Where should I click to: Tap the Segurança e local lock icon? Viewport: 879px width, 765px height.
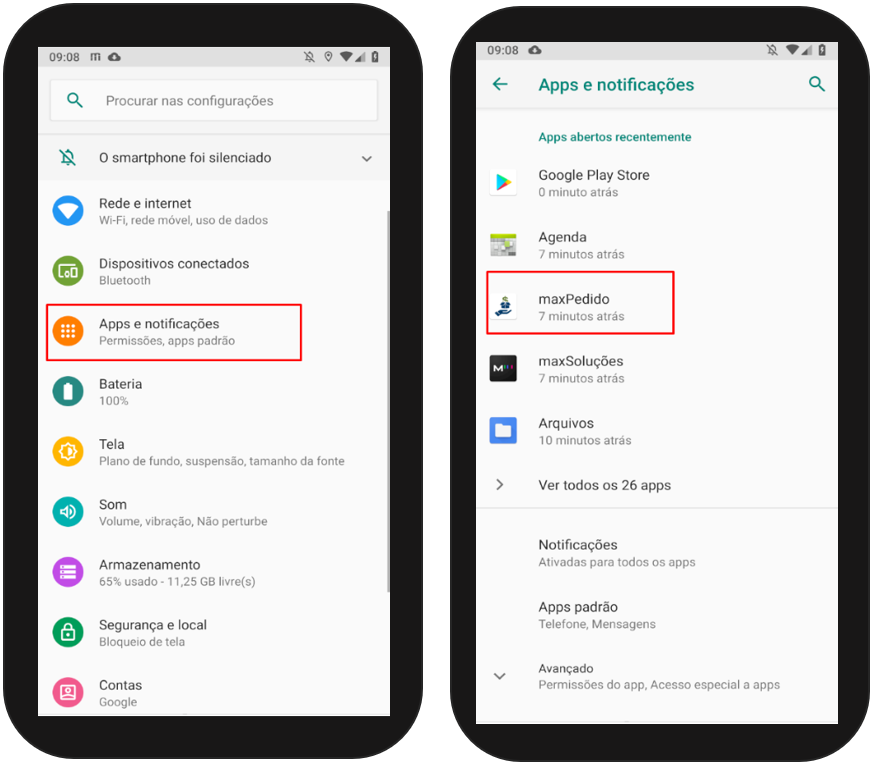point(68,632)
